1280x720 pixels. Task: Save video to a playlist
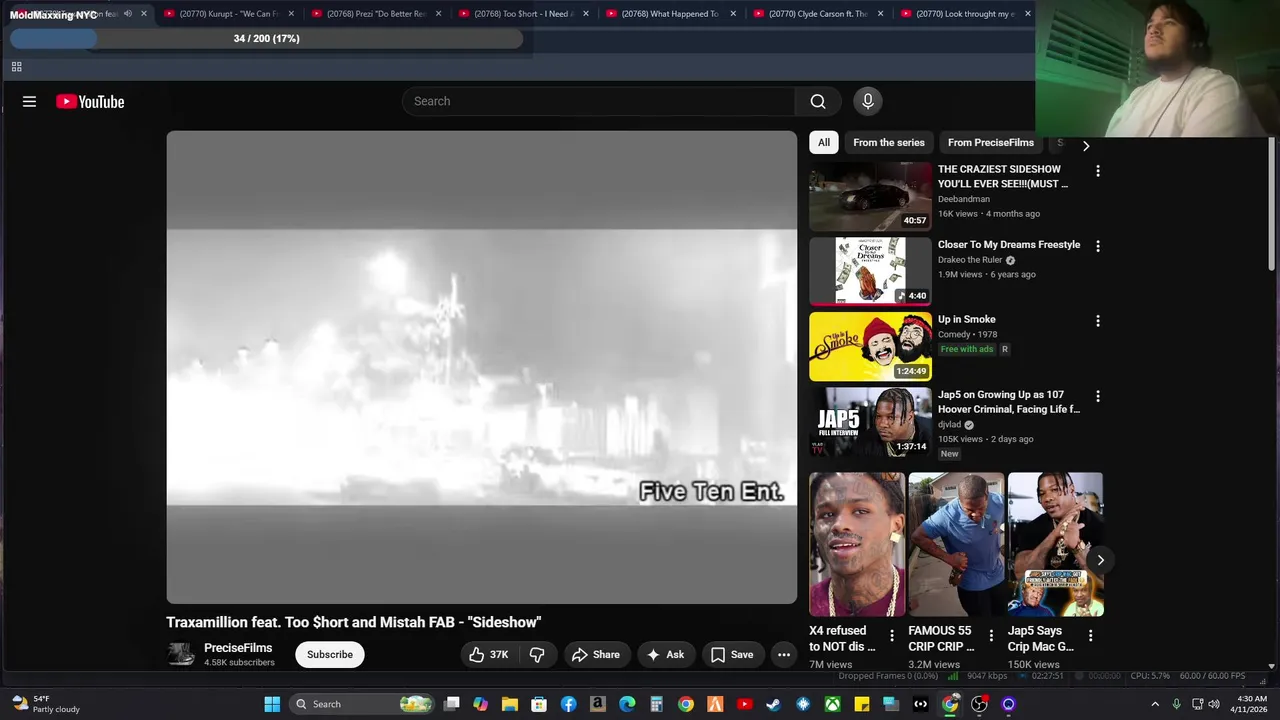click(x=732, y=654)
